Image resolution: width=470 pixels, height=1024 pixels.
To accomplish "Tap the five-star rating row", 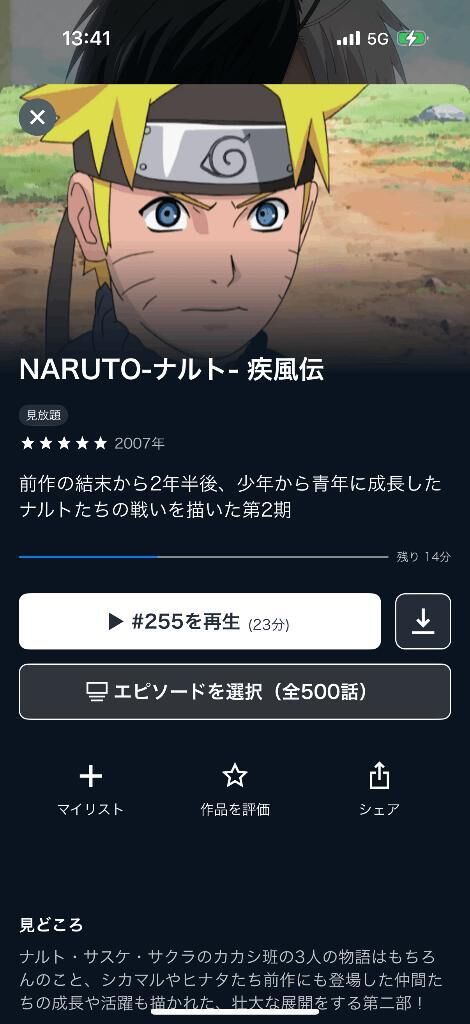I will tap(63, 444).
